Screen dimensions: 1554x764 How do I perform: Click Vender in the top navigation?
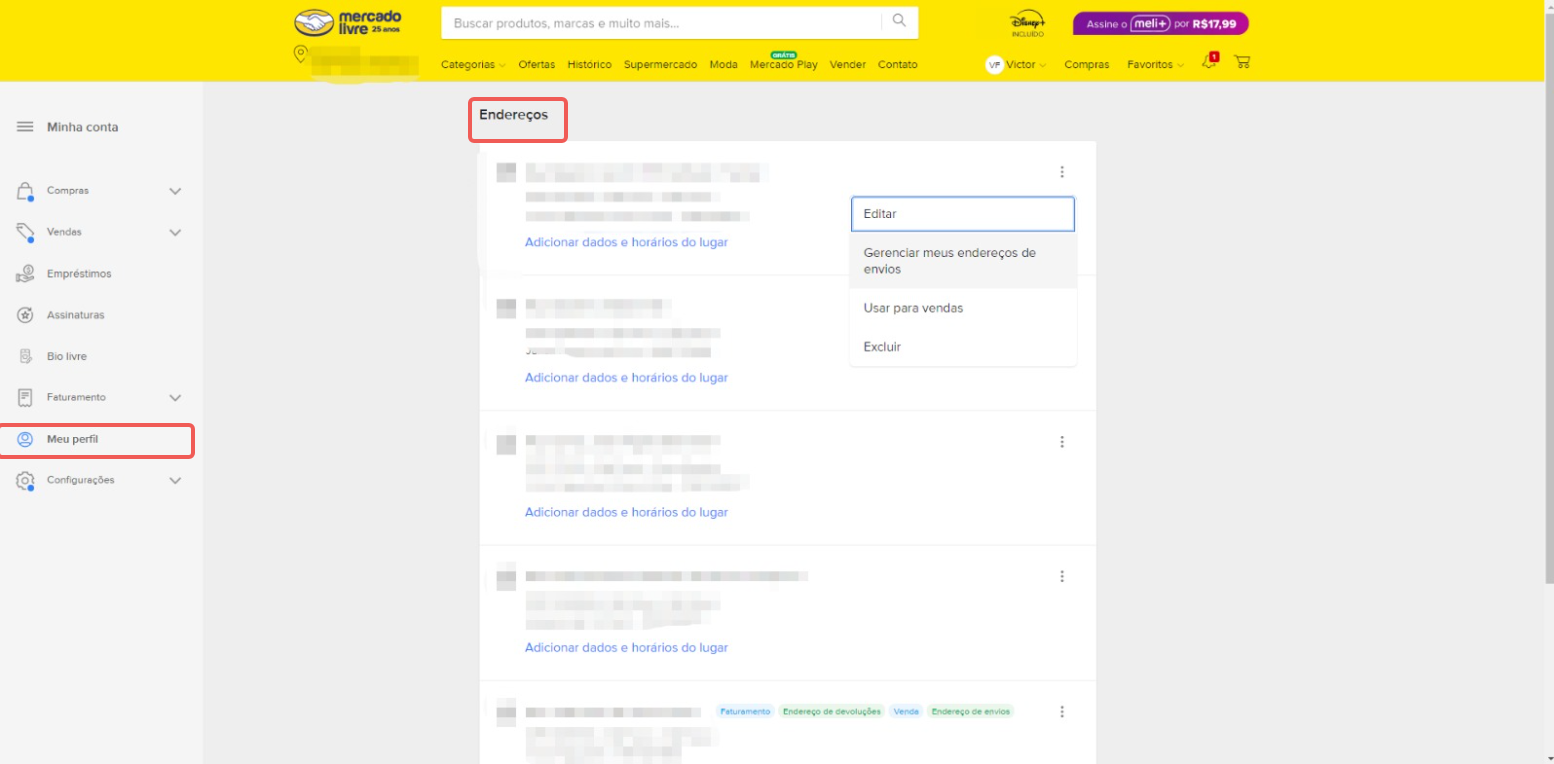point(848,64)
